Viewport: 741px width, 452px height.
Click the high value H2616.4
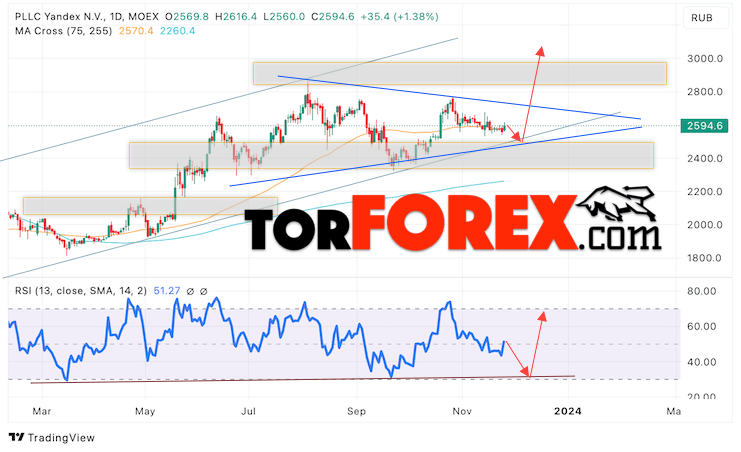[x=236, y=17]
